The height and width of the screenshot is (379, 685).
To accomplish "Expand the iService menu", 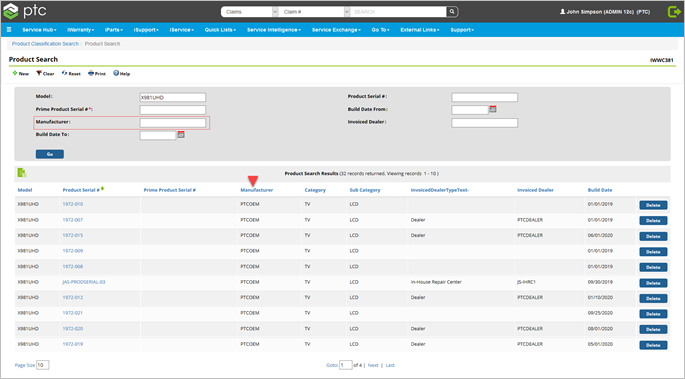I will [x=182, y=30].
